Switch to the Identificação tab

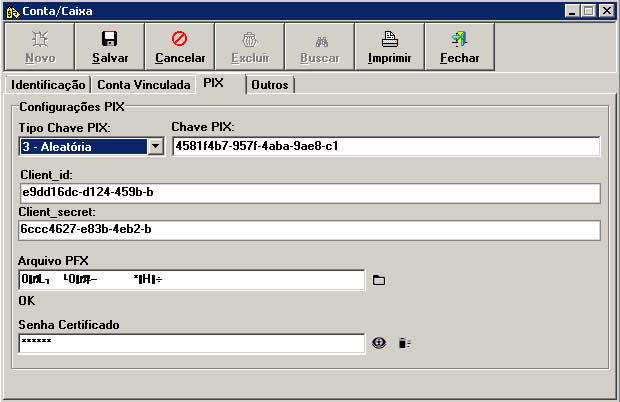[x=48, y=85]
